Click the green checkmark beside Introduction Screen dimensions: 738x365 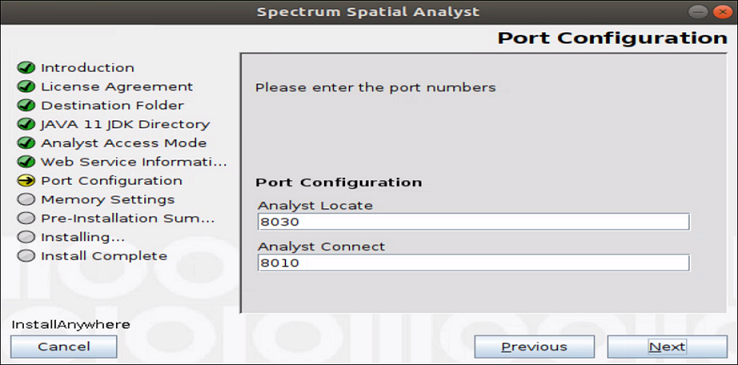pyautogui.click(x=26, y=68)
